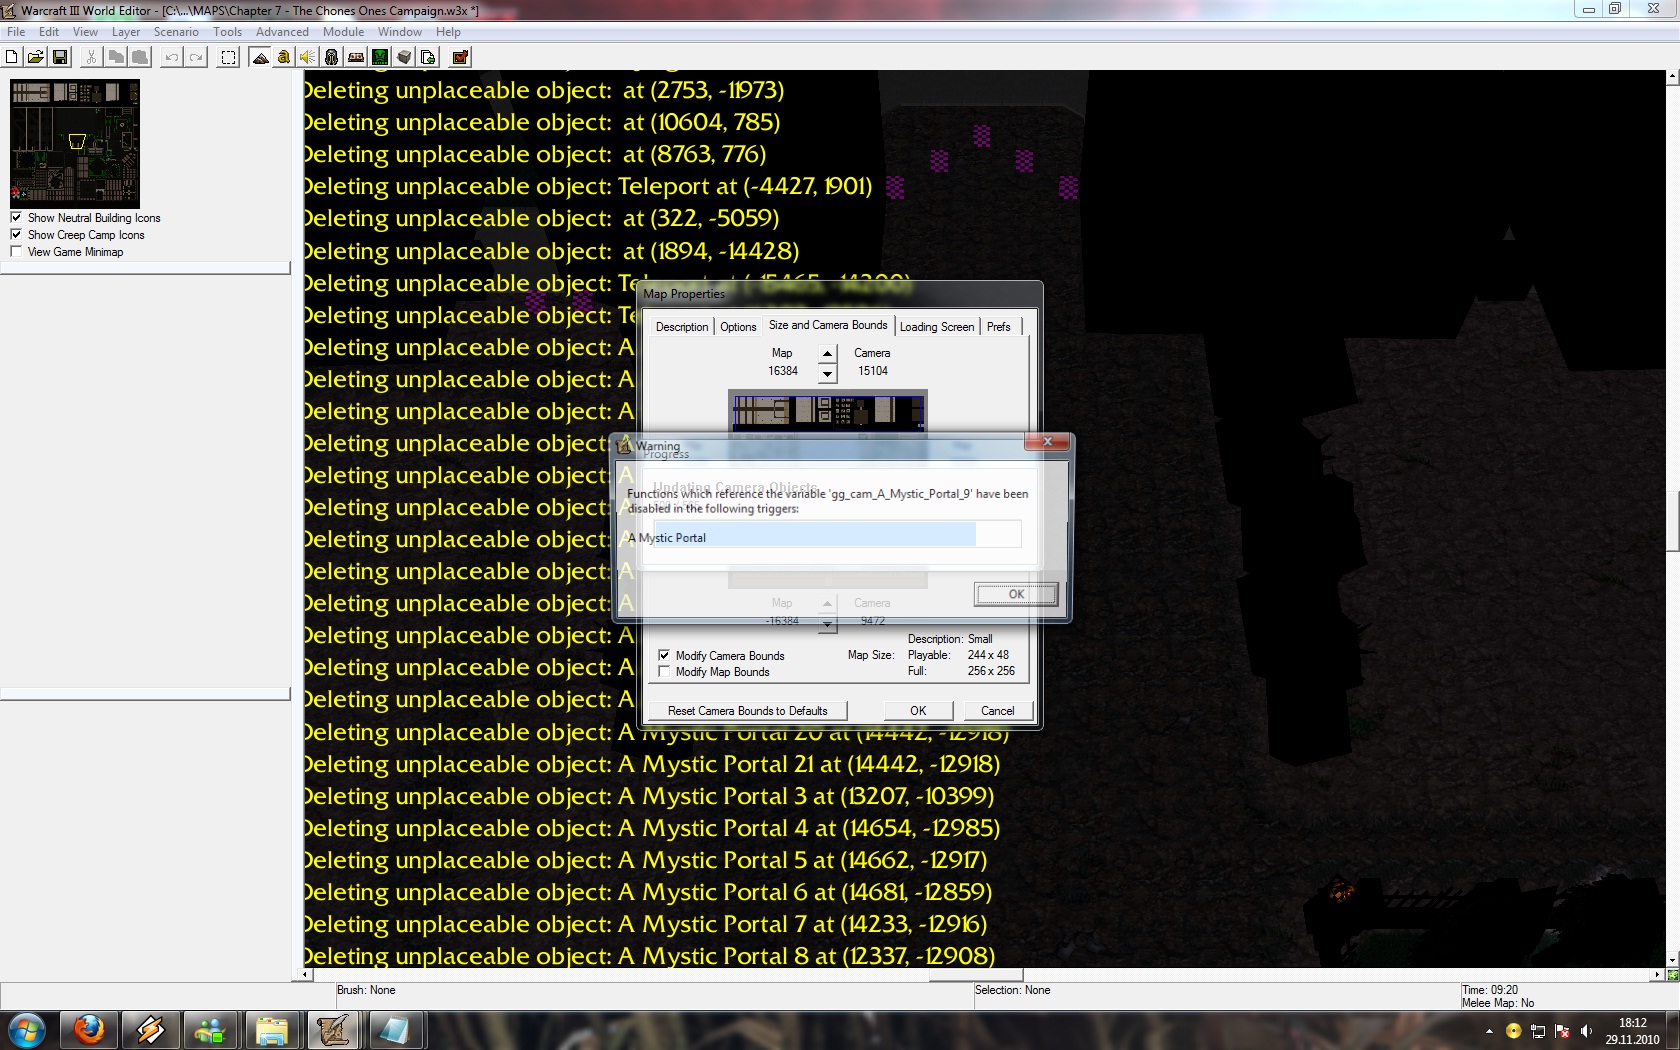This screenshot has width=1680, height=1050.
Task: Undo with the toolbar arrow icon
Action: point(172,57)
